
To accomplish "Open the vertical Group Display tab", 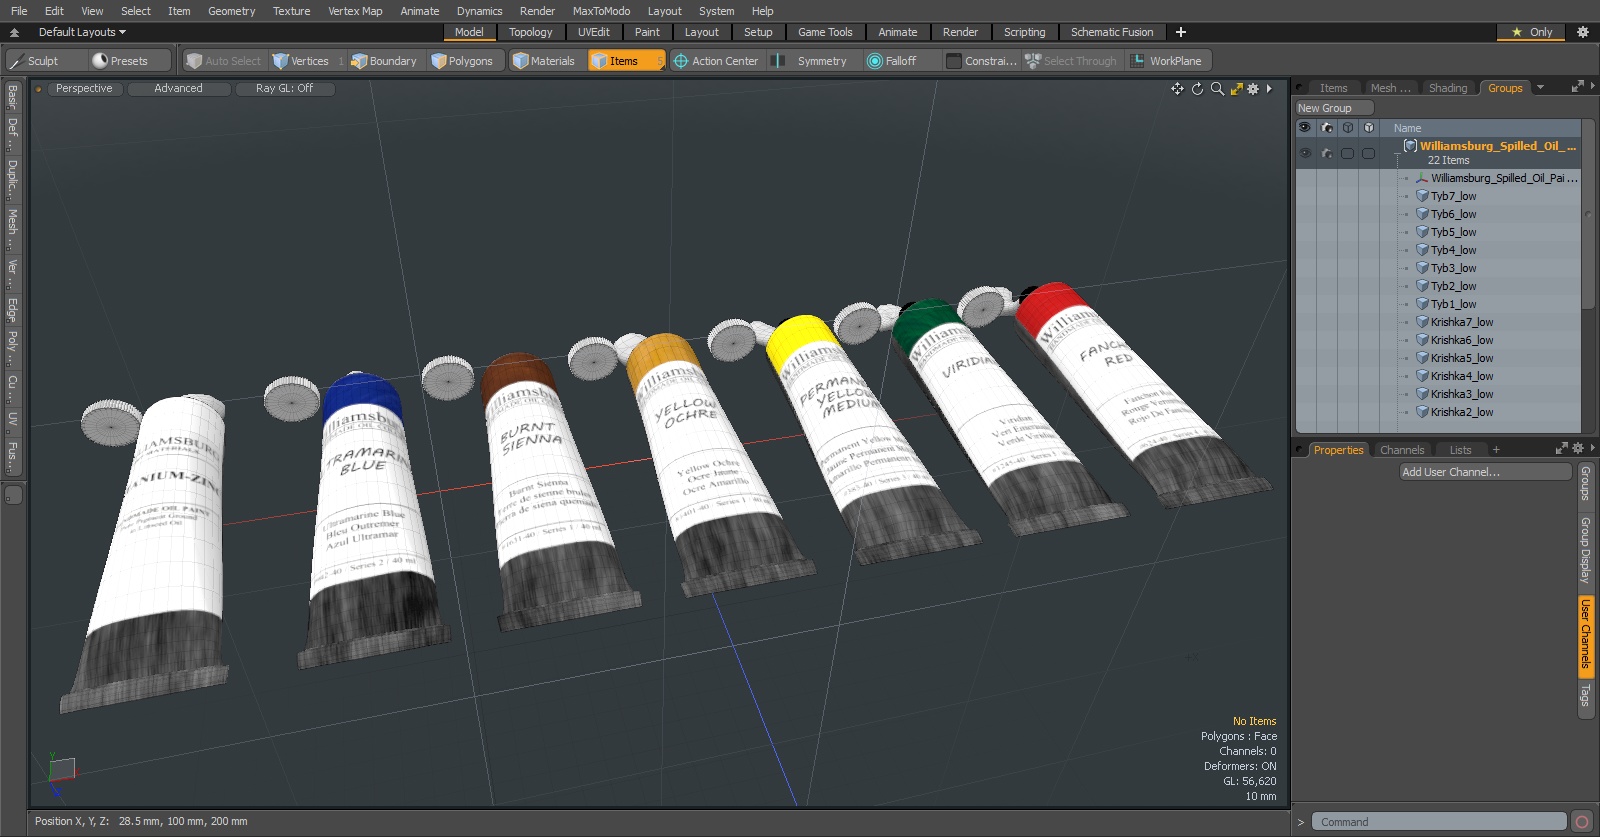I will pos(1585,551).
